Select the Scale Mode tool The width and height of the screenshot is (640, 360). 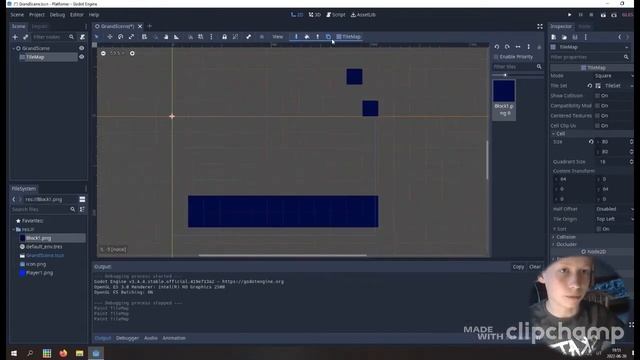[x=131, y=37]
